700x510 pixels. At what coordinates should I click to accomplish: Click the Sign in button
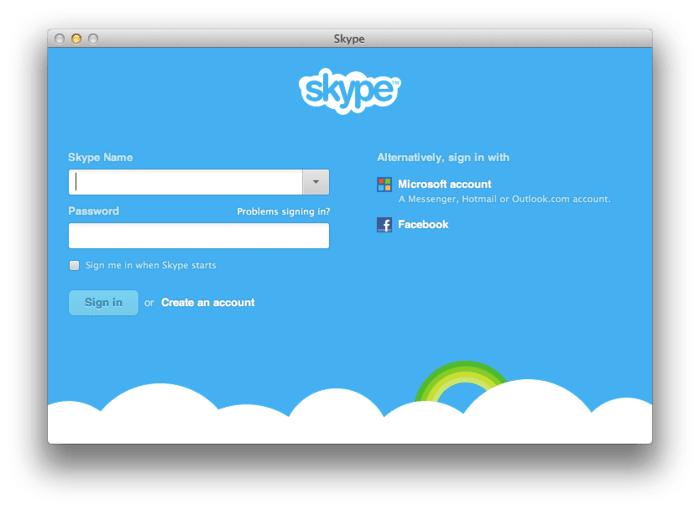coord(104,302)
